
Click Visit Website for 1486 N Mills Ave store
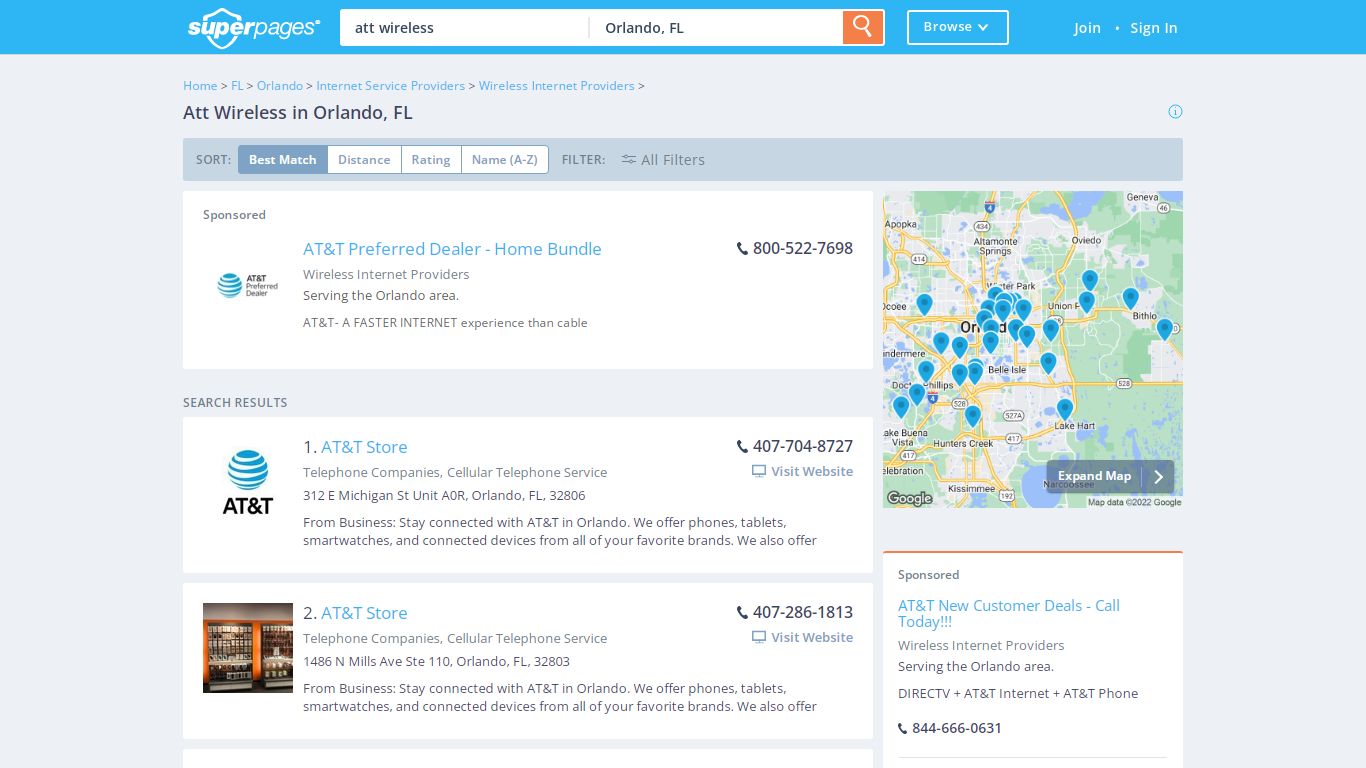[x=803, y=637]
